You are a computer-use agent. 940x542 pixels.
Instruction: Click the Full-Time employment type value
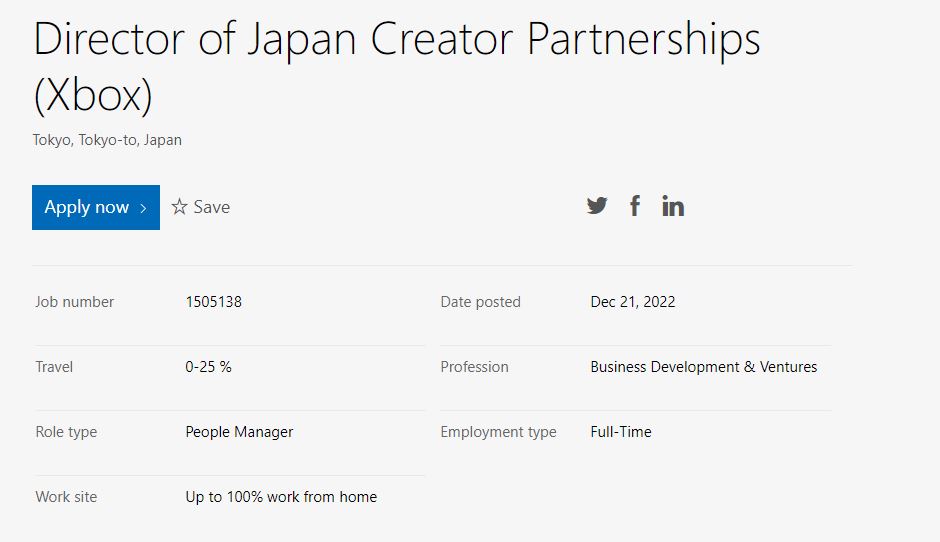click(620, 432)
